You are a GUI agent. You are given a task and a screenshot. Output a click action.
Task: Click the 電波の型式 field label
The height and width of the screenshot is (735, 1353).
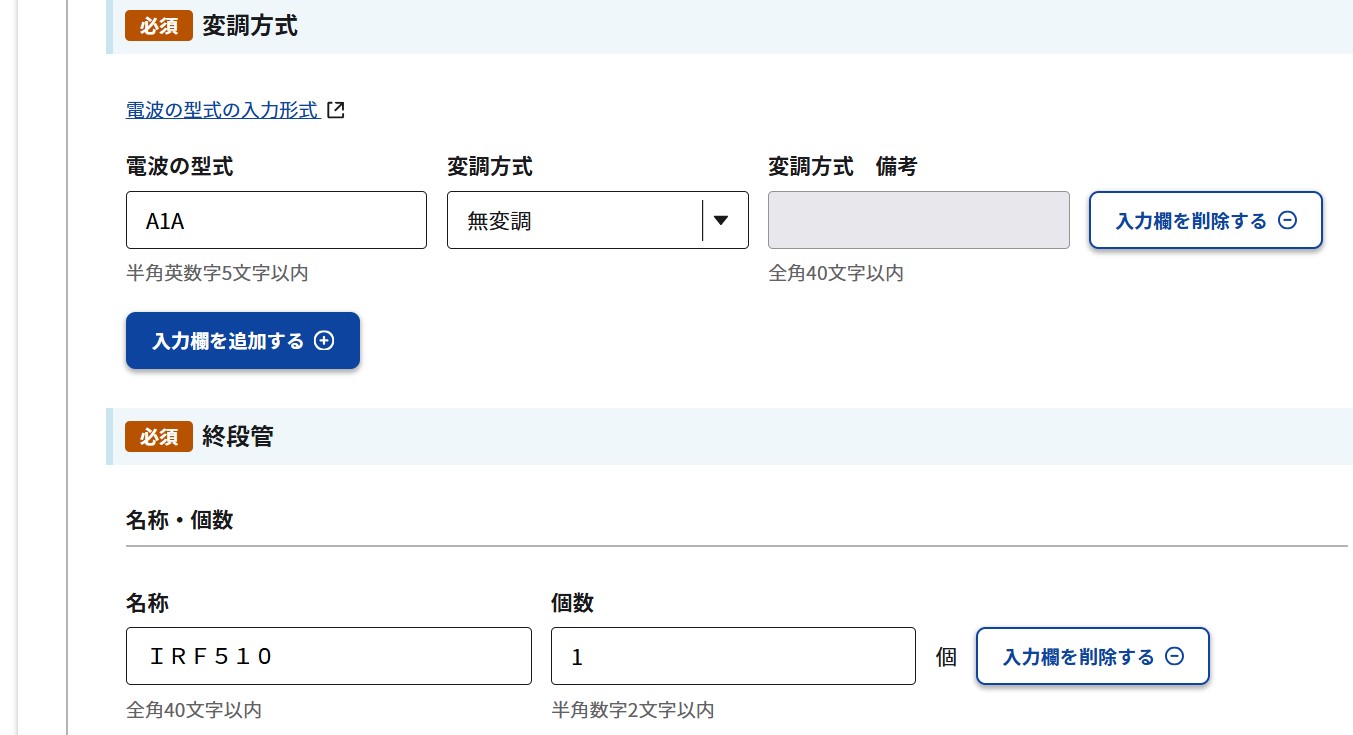pyautogui.click(x=180, y=167)
